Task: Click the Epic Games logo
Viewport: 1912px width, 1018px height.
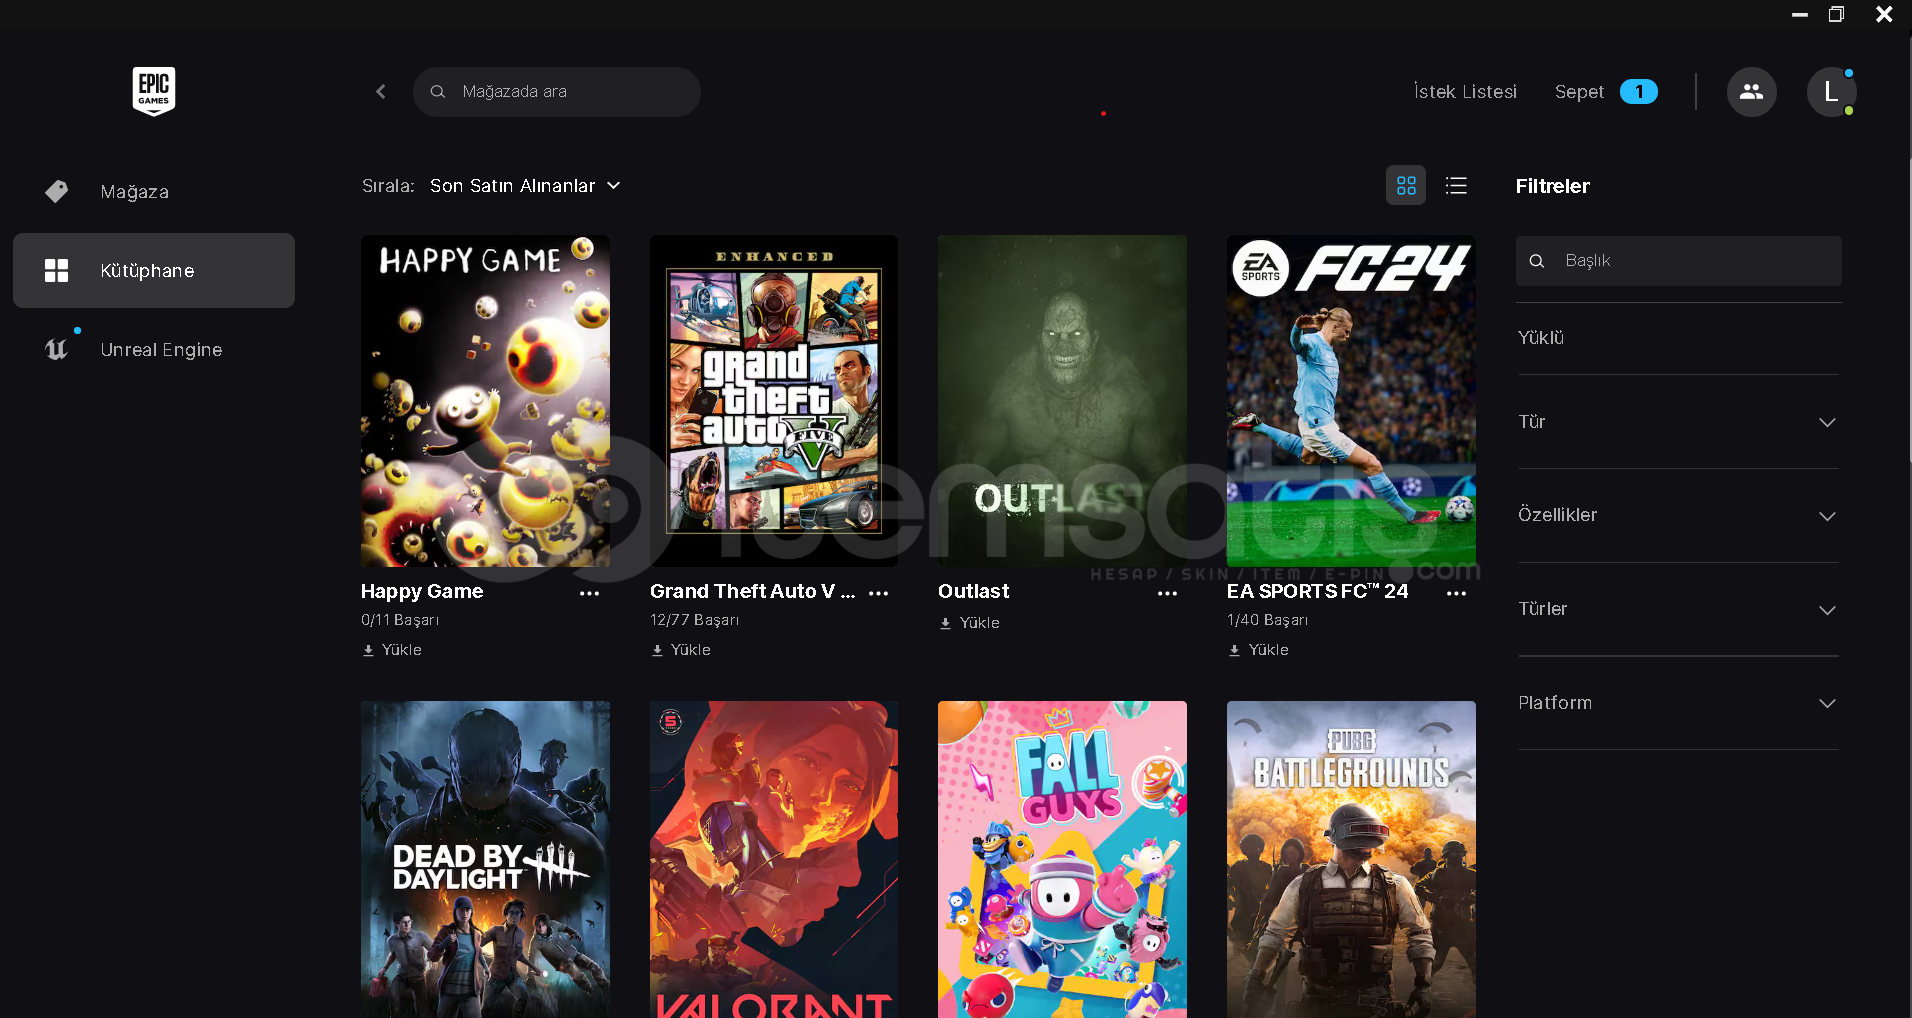Action: click(154, 91)
